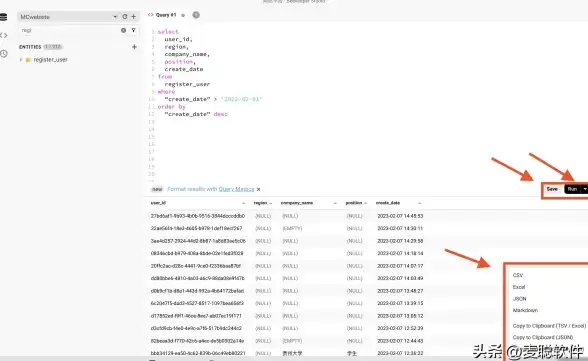
Task: Click the (EMPTY) company_name cell in second row
Action: pos(292,228)
